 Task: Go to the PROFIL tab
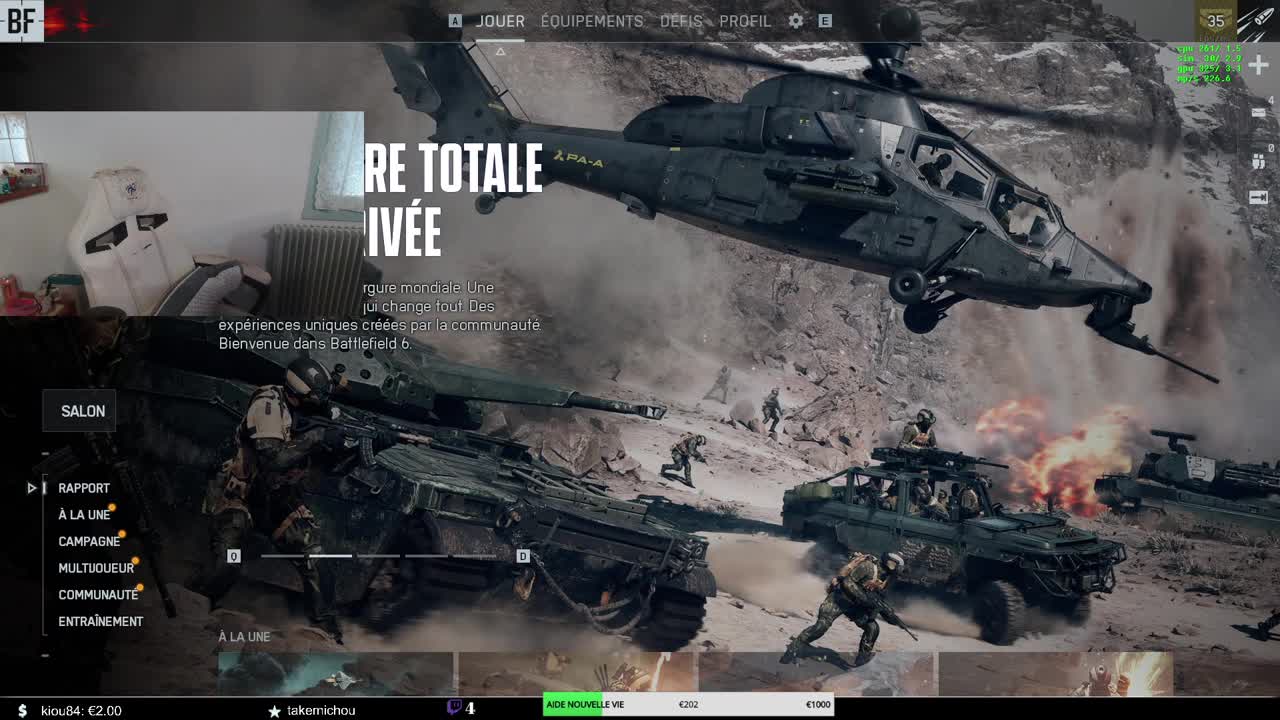pos(745,21)
